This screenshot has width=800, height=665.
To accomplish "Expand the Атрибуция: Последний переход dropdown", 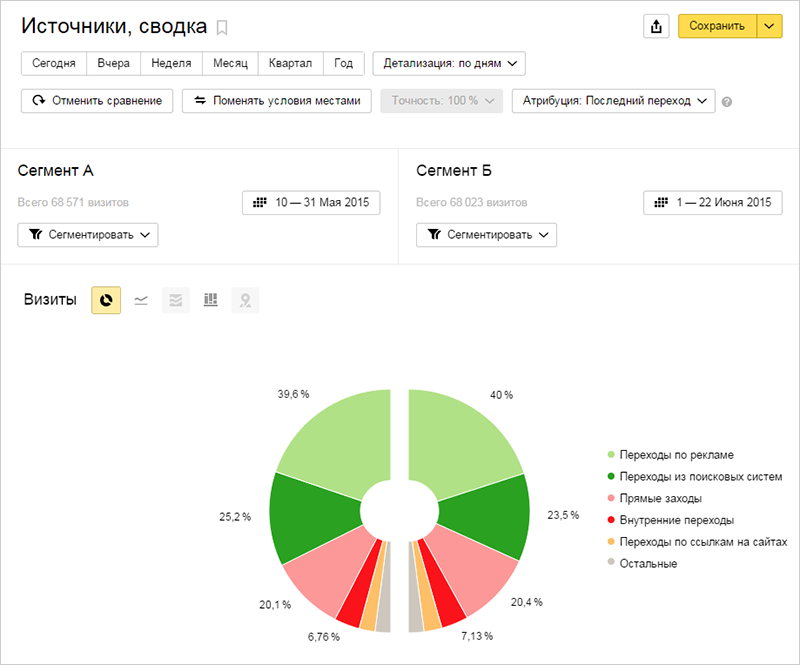I will point(613,101).
